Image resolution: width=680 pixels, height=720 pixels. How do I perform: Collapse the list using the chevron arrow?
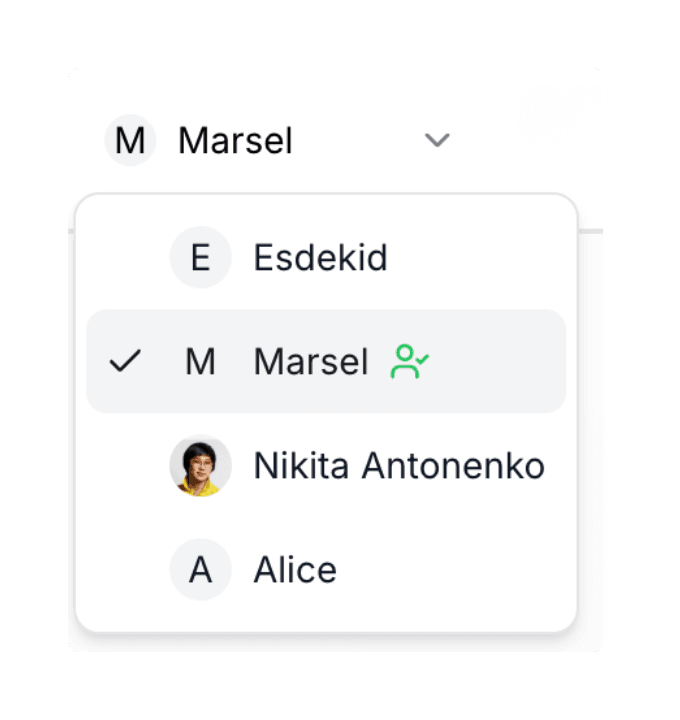(x=437, y=140)
